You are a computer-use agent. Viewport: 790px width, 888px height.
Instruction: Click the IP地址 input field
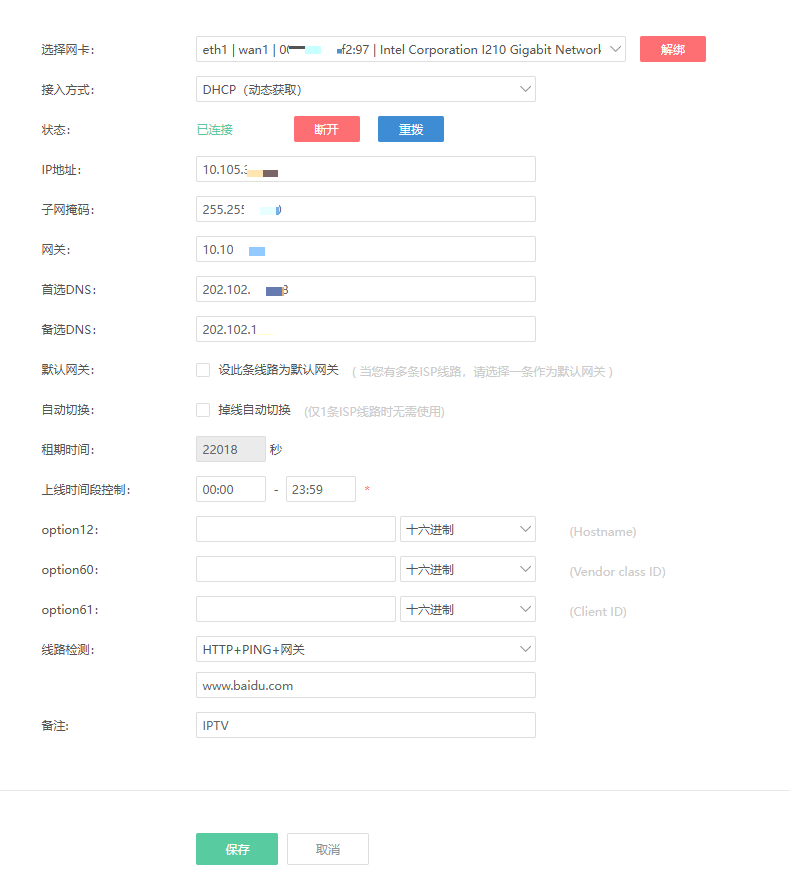tap(365, 169)
